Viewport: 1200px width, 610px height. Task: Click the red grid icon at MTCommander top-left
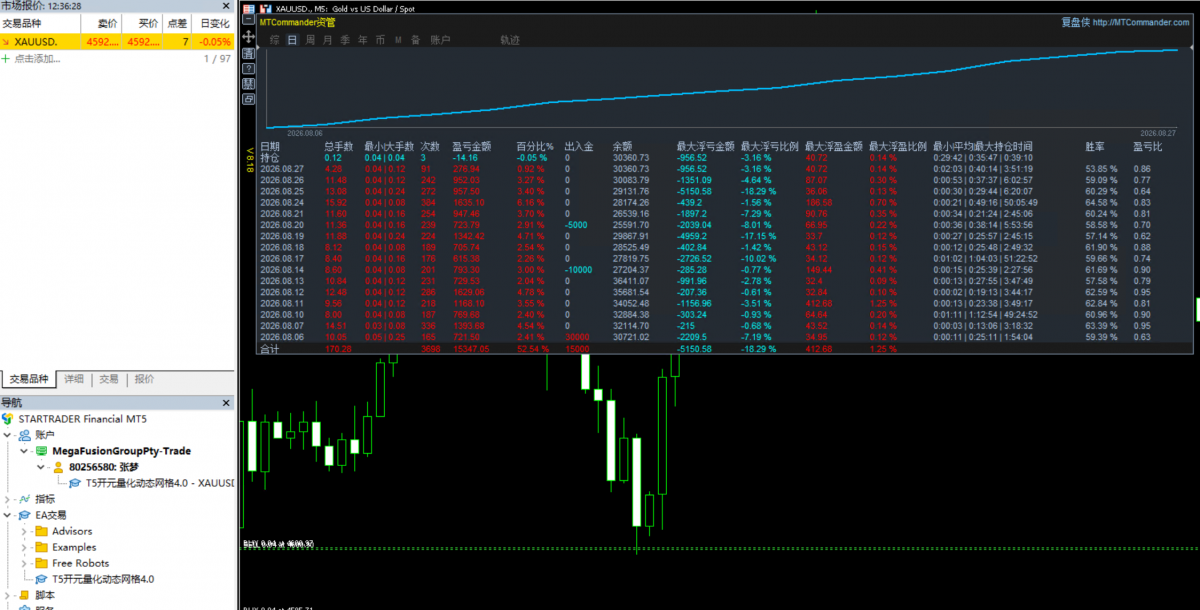point(249,8)
